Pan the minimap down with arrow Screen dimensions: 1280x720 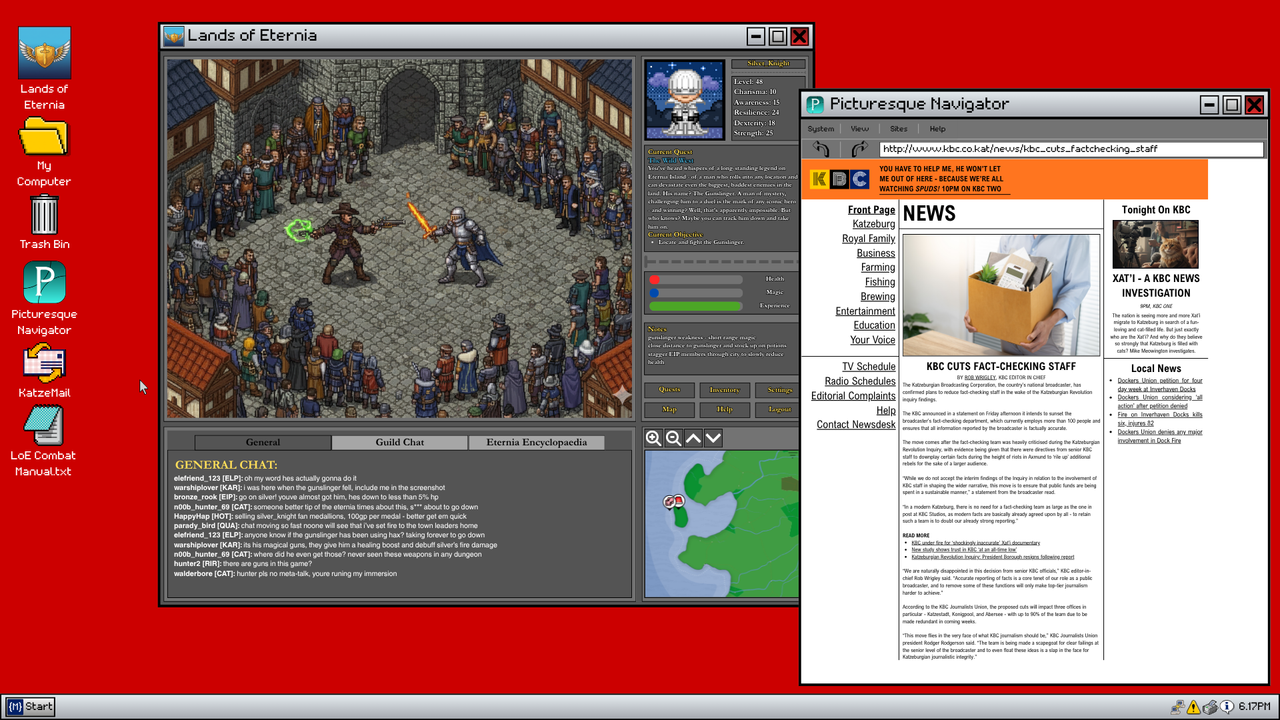[713, 438]
